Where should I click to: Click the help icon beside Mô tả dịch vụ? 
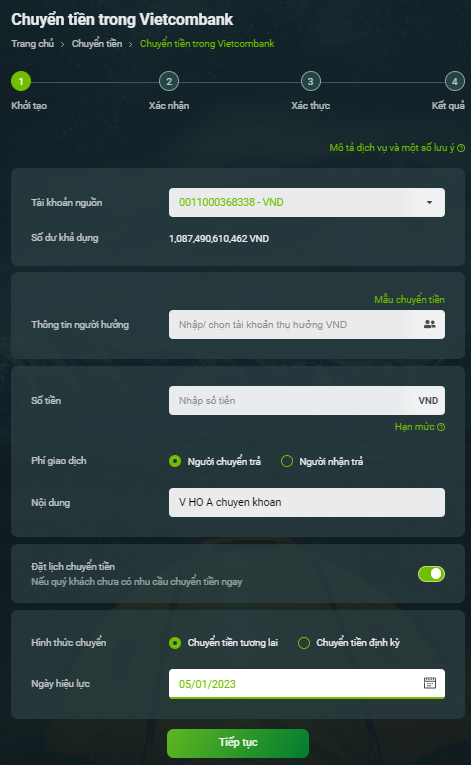[461, 148]
